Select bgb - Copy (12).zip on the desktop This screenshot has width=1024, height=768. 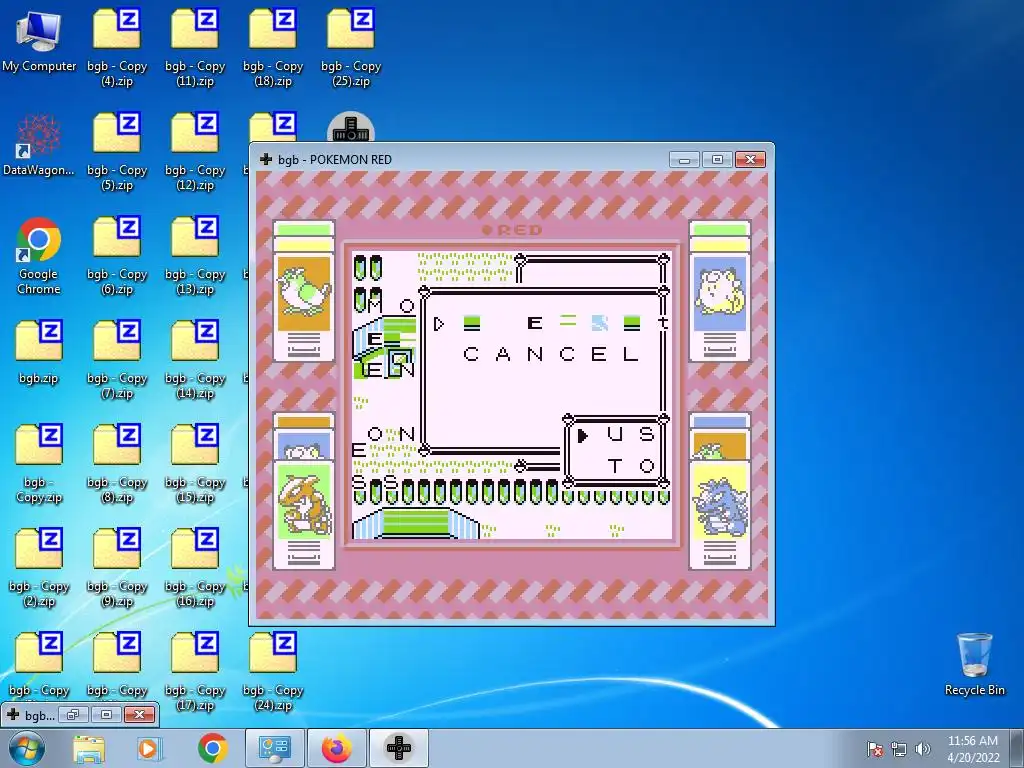(195, 152)
